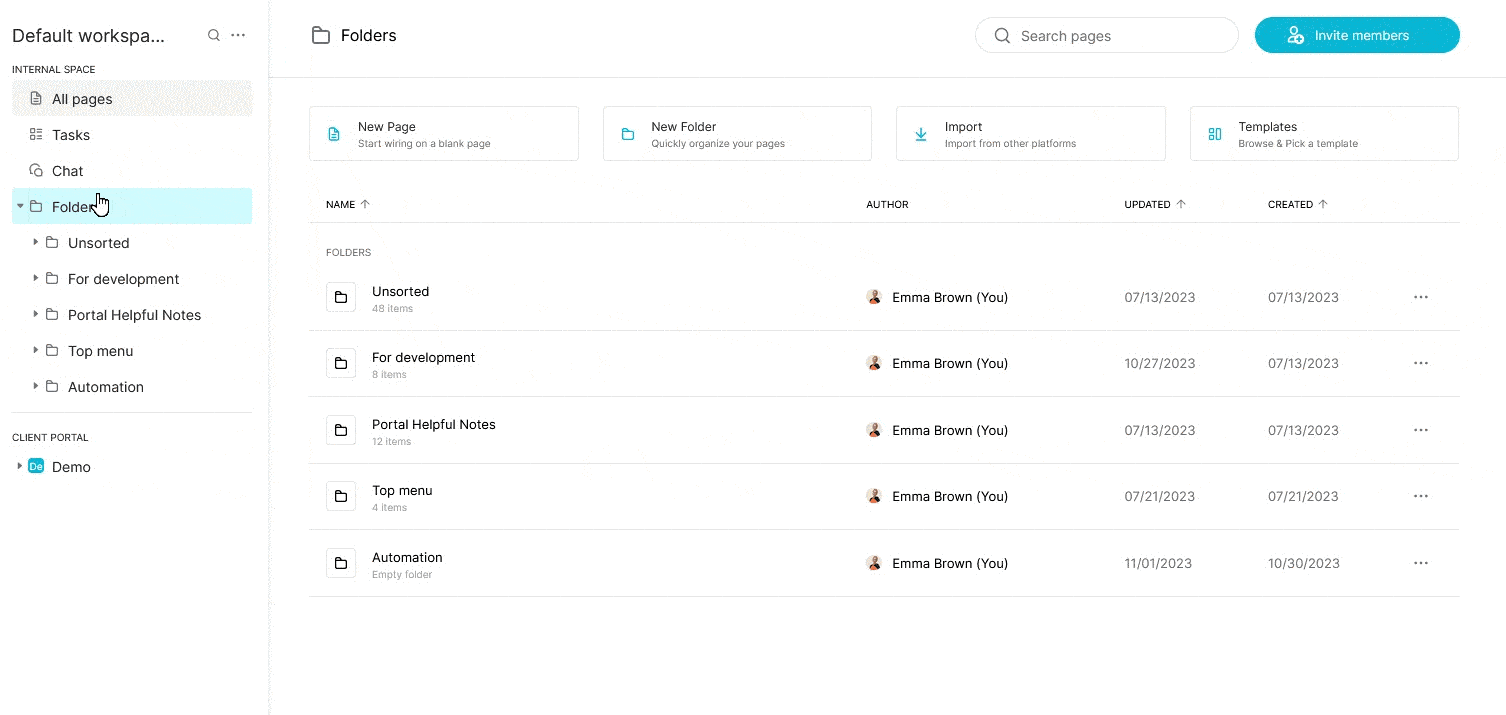Click the "48 items" count text
Screen dimensions: 1506x715
(392, 309)
